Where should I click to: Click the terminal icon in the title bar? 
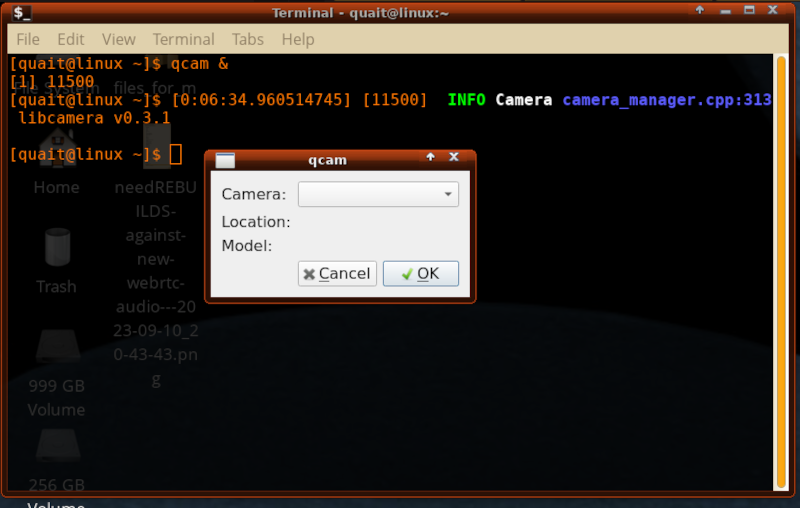click(x=21, y=12)
